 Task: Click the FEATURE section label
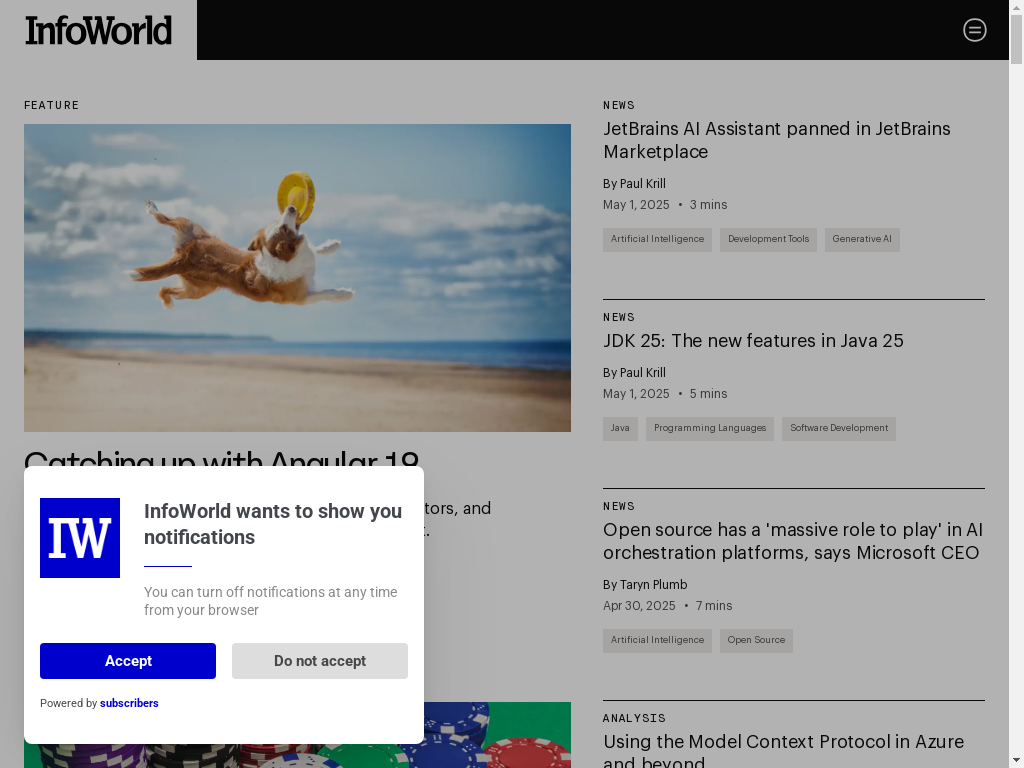coord(52,105)
